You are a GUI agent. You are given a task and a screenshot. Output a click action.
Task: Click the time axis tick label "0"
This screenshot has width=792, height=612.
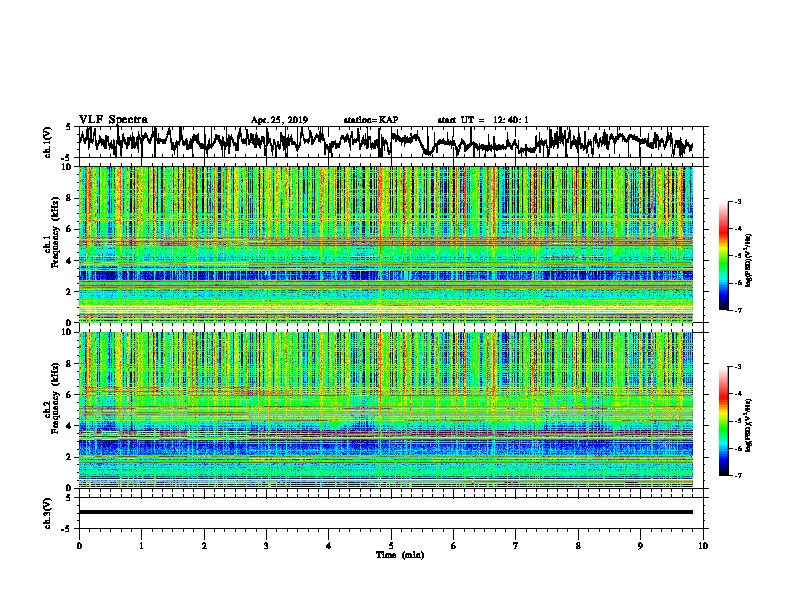(x=79, y=546)
